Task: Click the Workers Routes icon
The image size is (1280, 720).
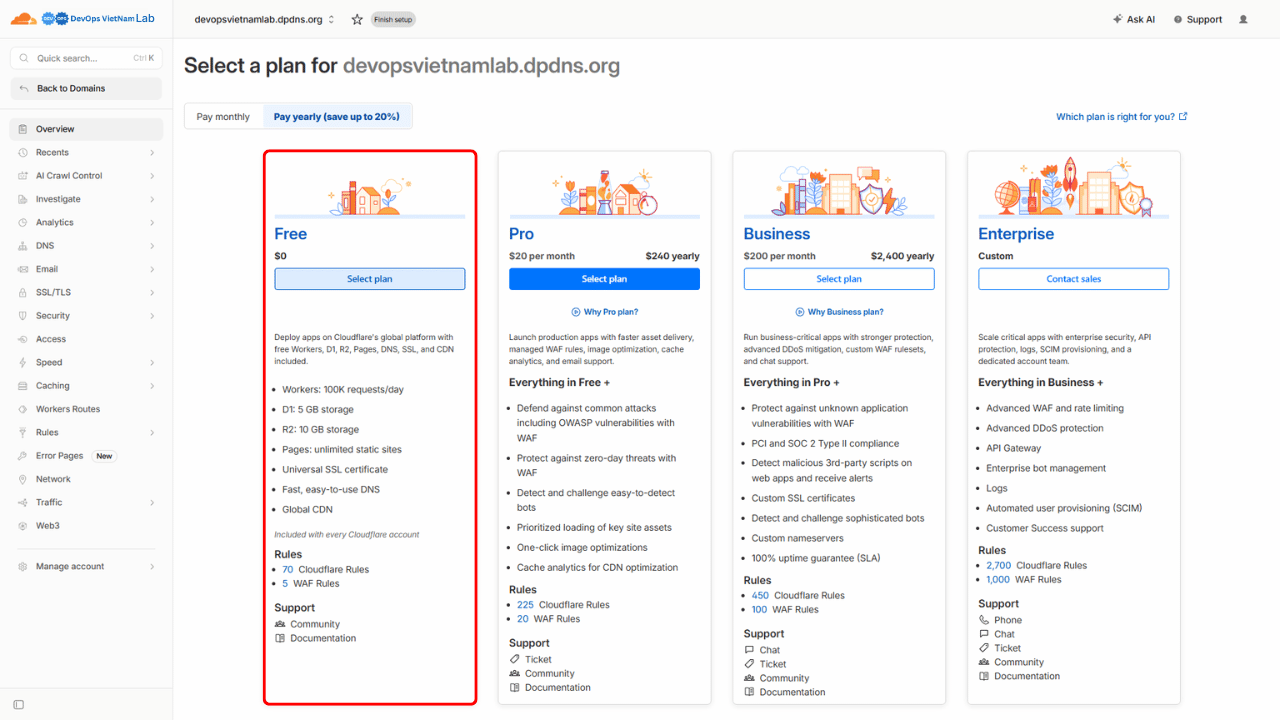Action: (x=24, y=409)
